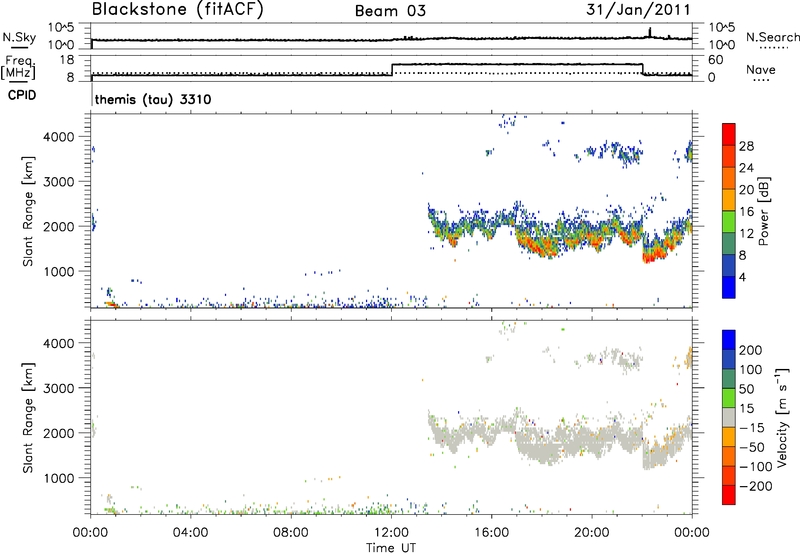Viewport: 800px width, 554px height.
Task: Click the light green Power segment between 12 and 16
Action: pos(729,221)
